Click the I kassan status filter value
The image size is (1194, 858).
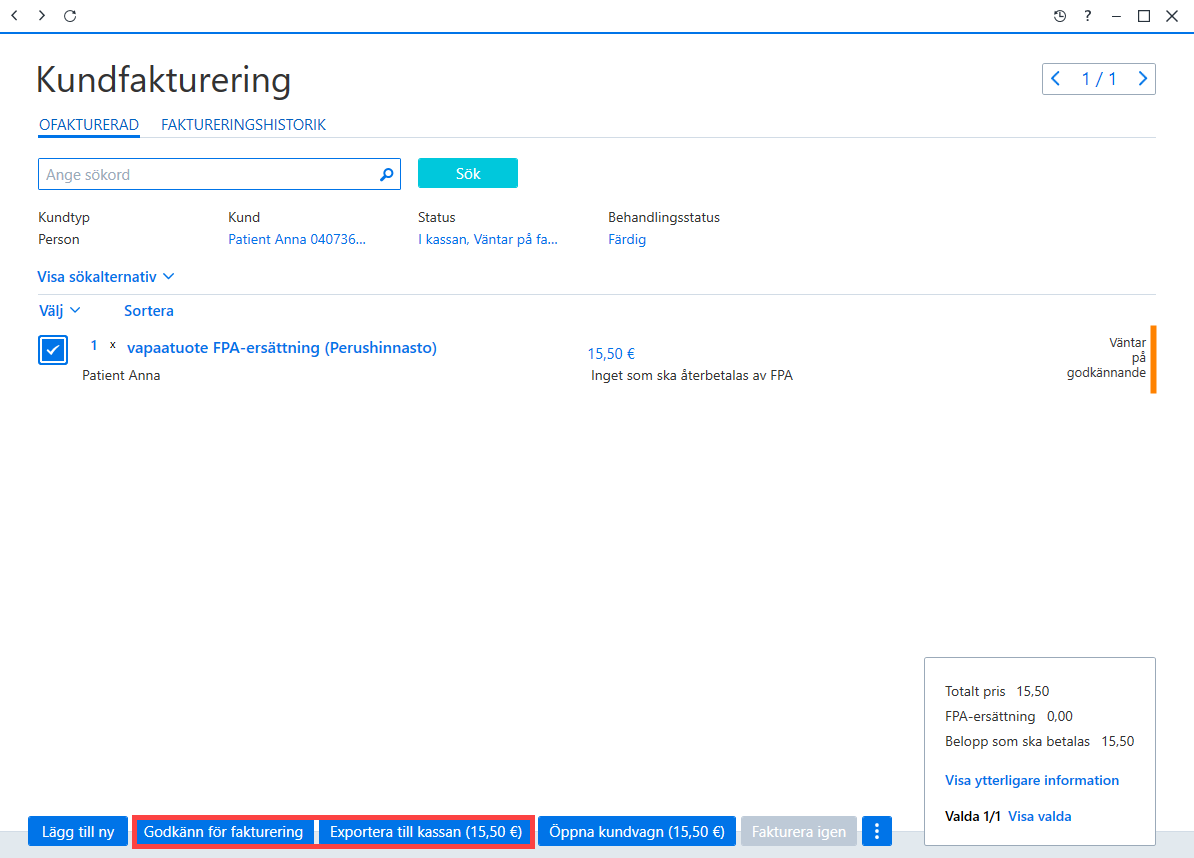point(487,239)
